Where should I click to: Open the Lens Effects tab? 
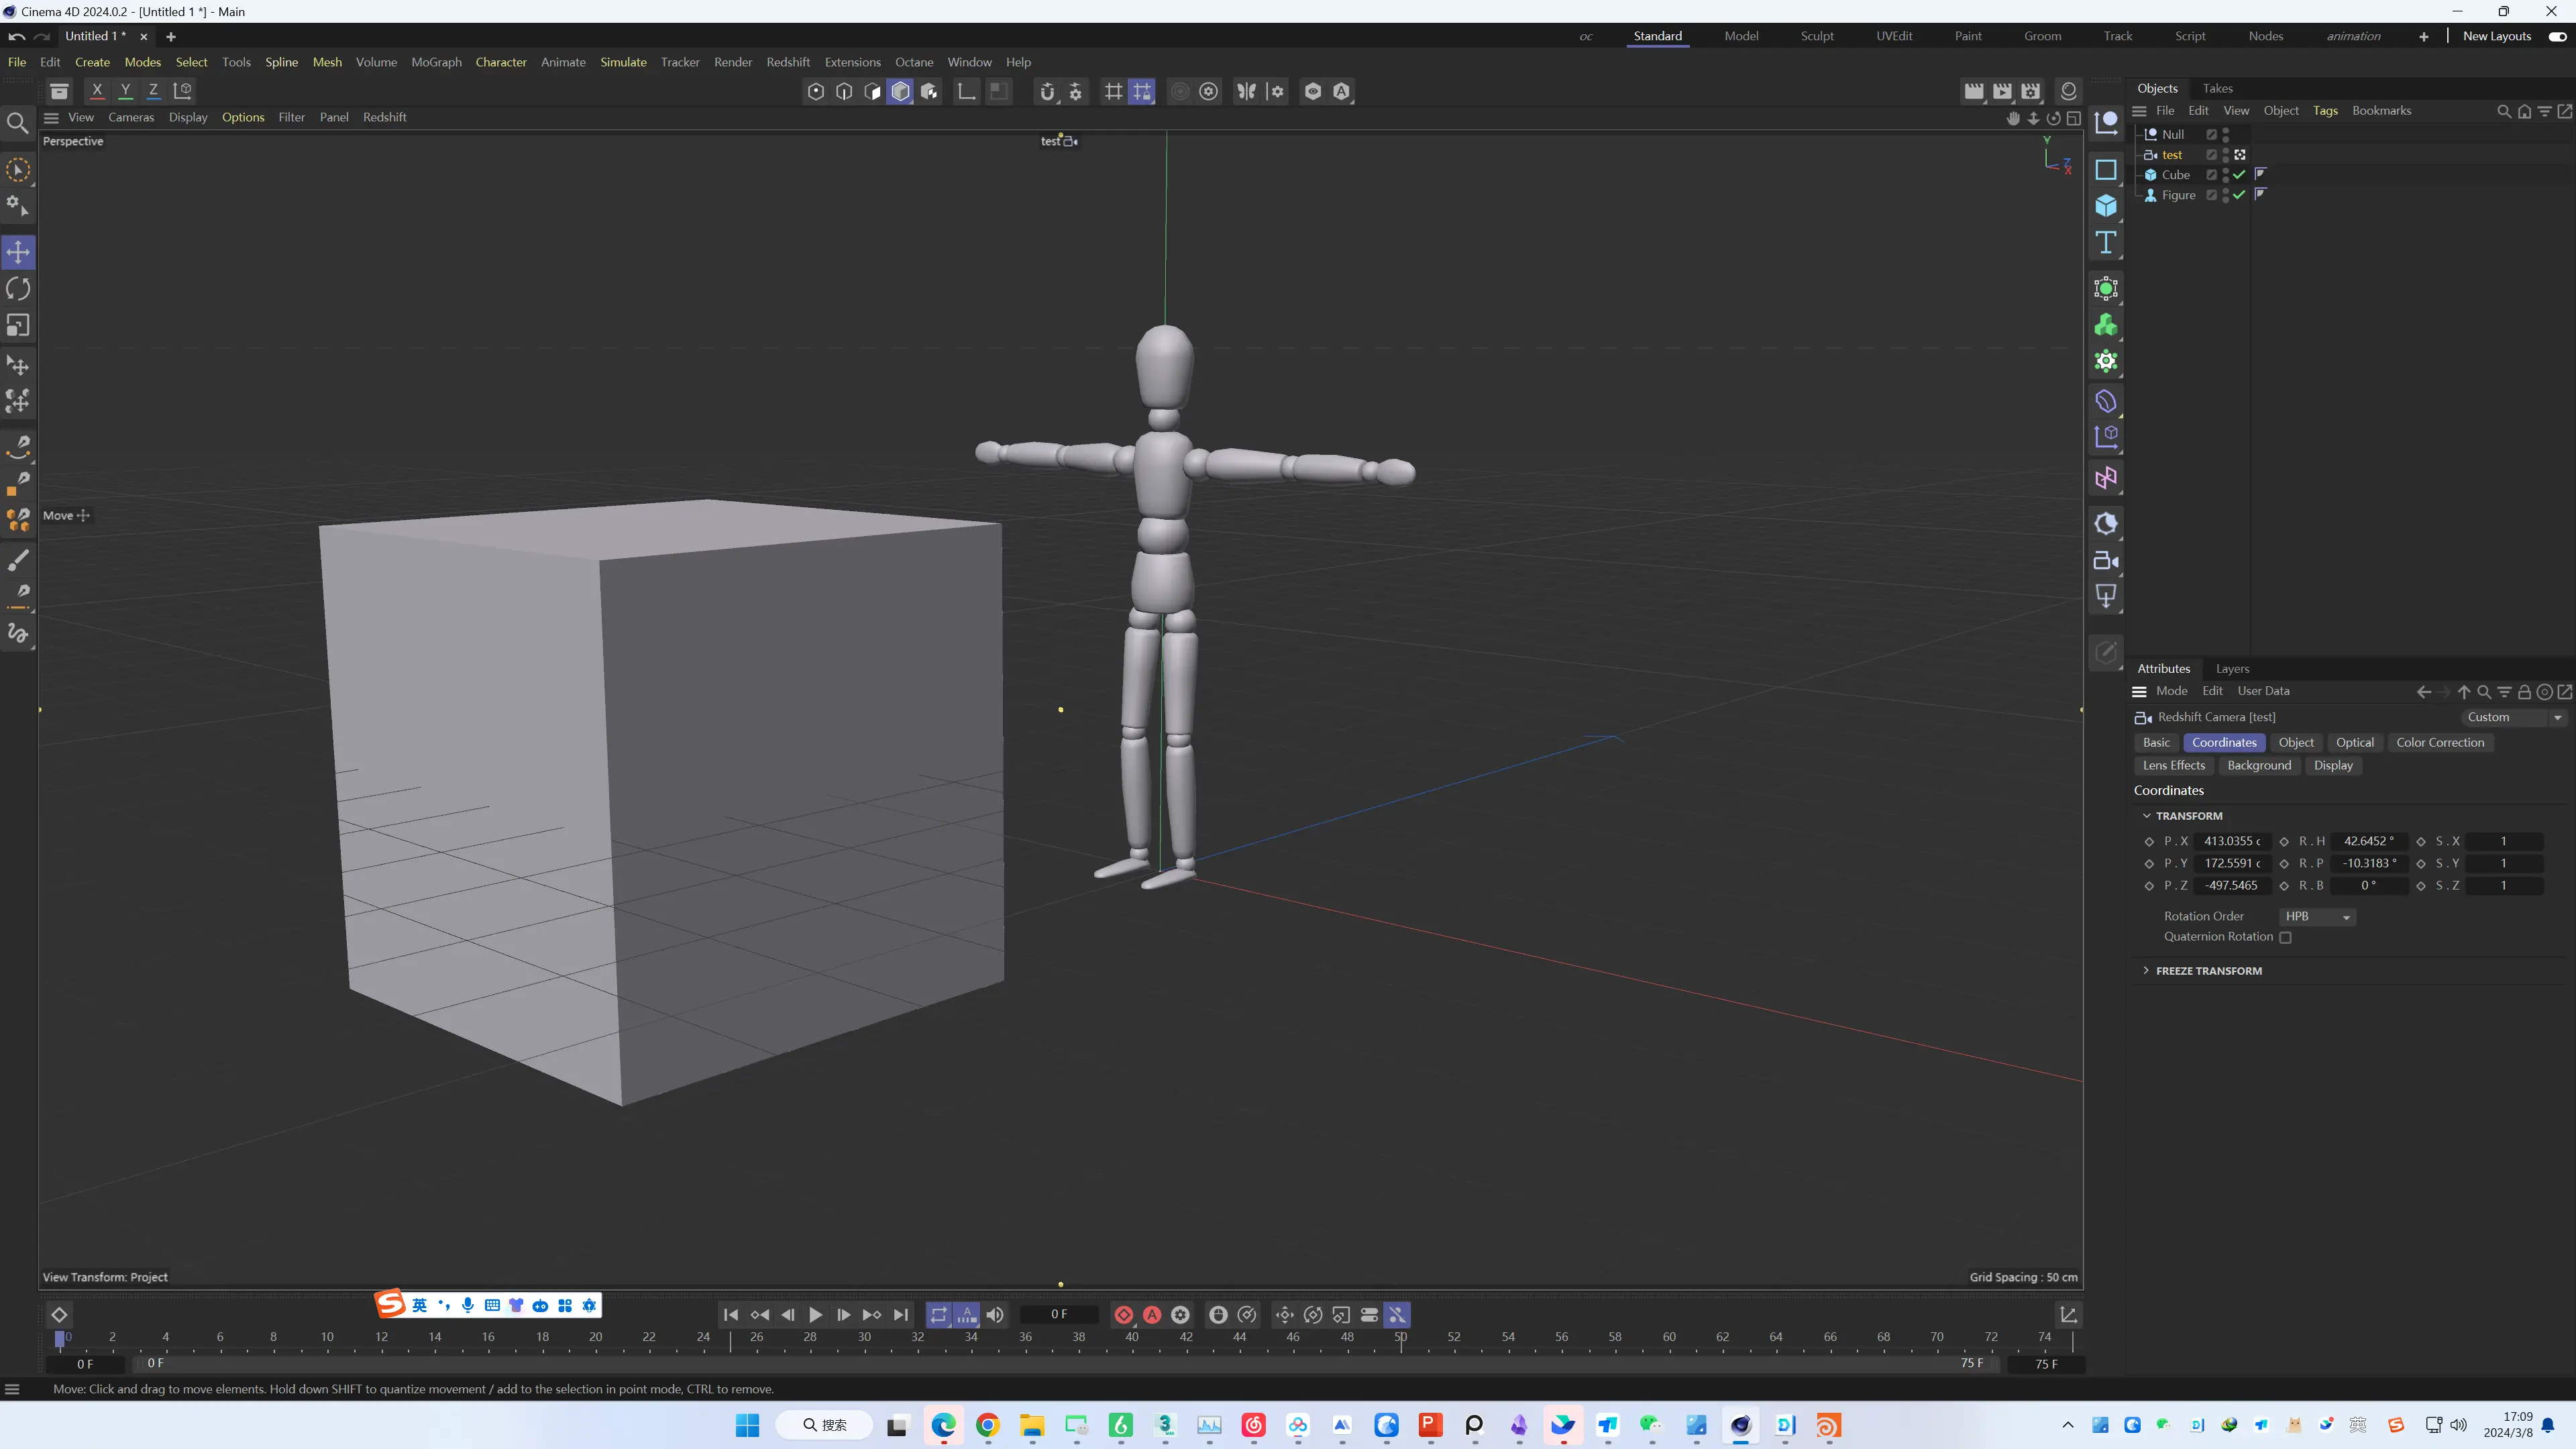(2173, 765)
